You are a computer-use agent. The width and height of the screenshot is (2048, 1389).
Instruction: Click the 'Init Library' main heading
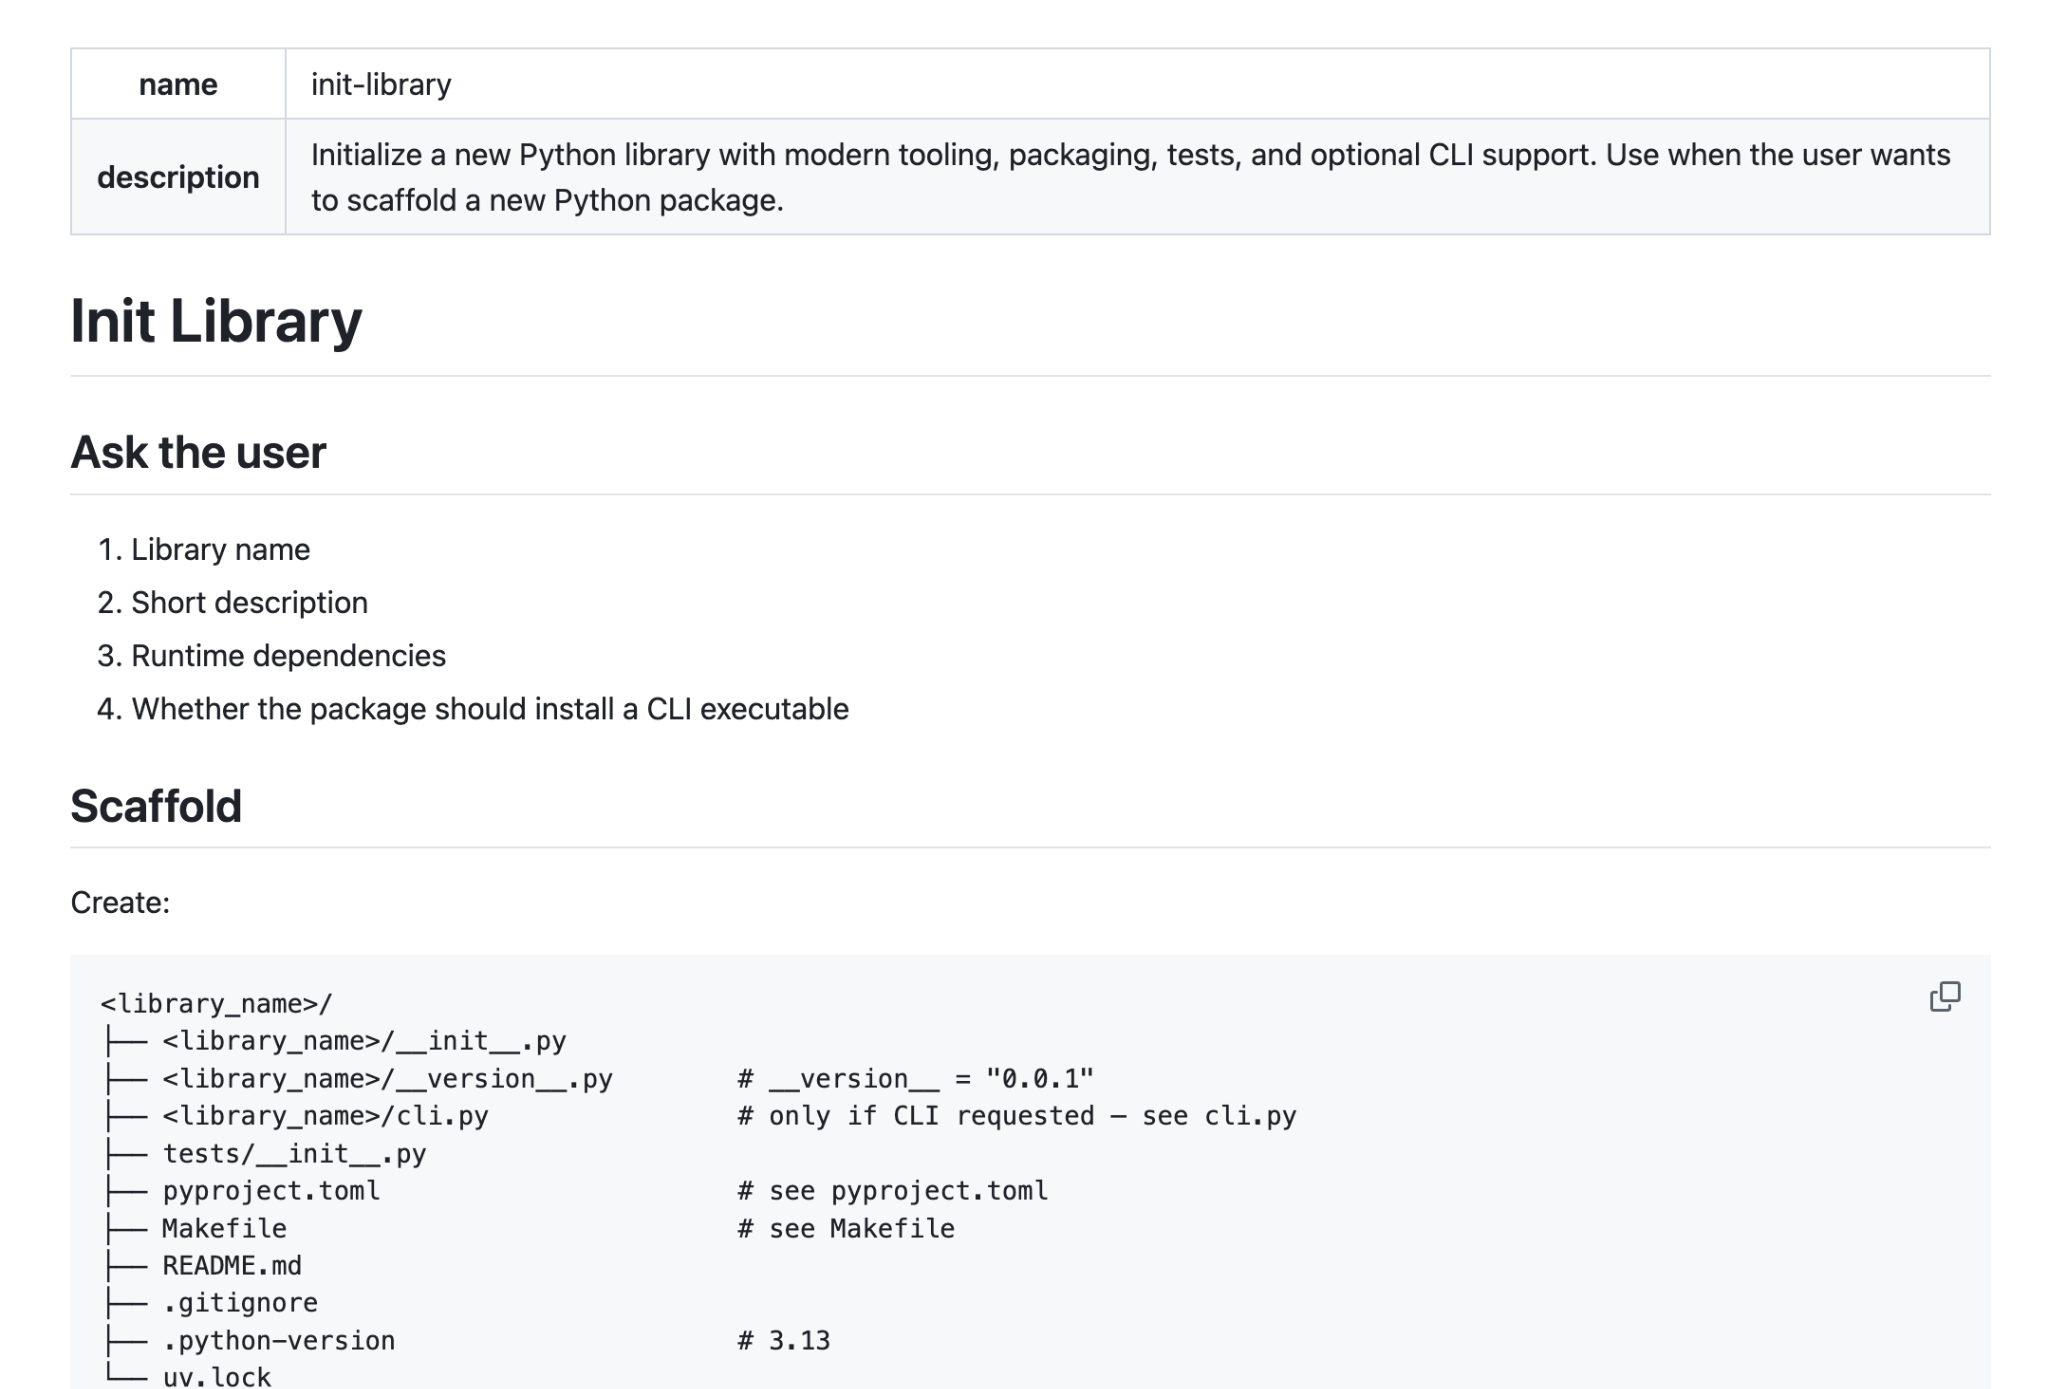tap(216, 321)
